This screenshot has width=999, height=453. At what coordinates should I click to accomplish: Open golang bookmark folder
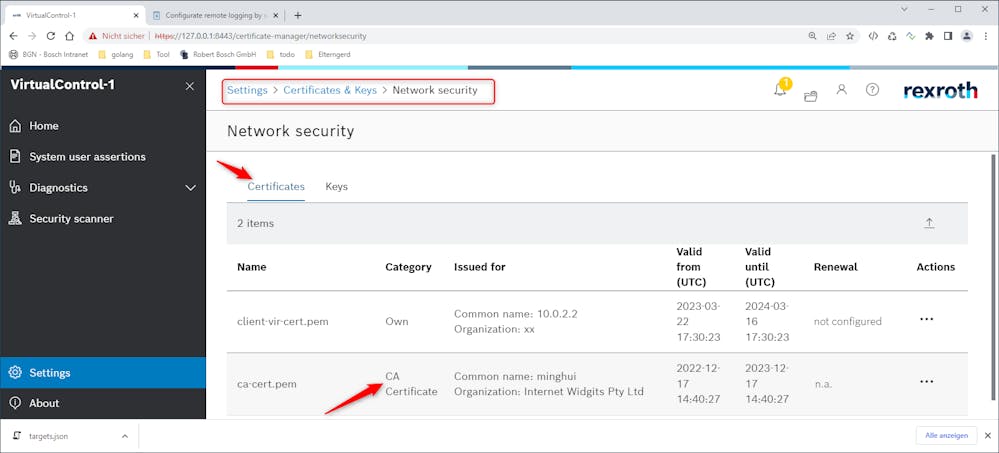[117, 54]
